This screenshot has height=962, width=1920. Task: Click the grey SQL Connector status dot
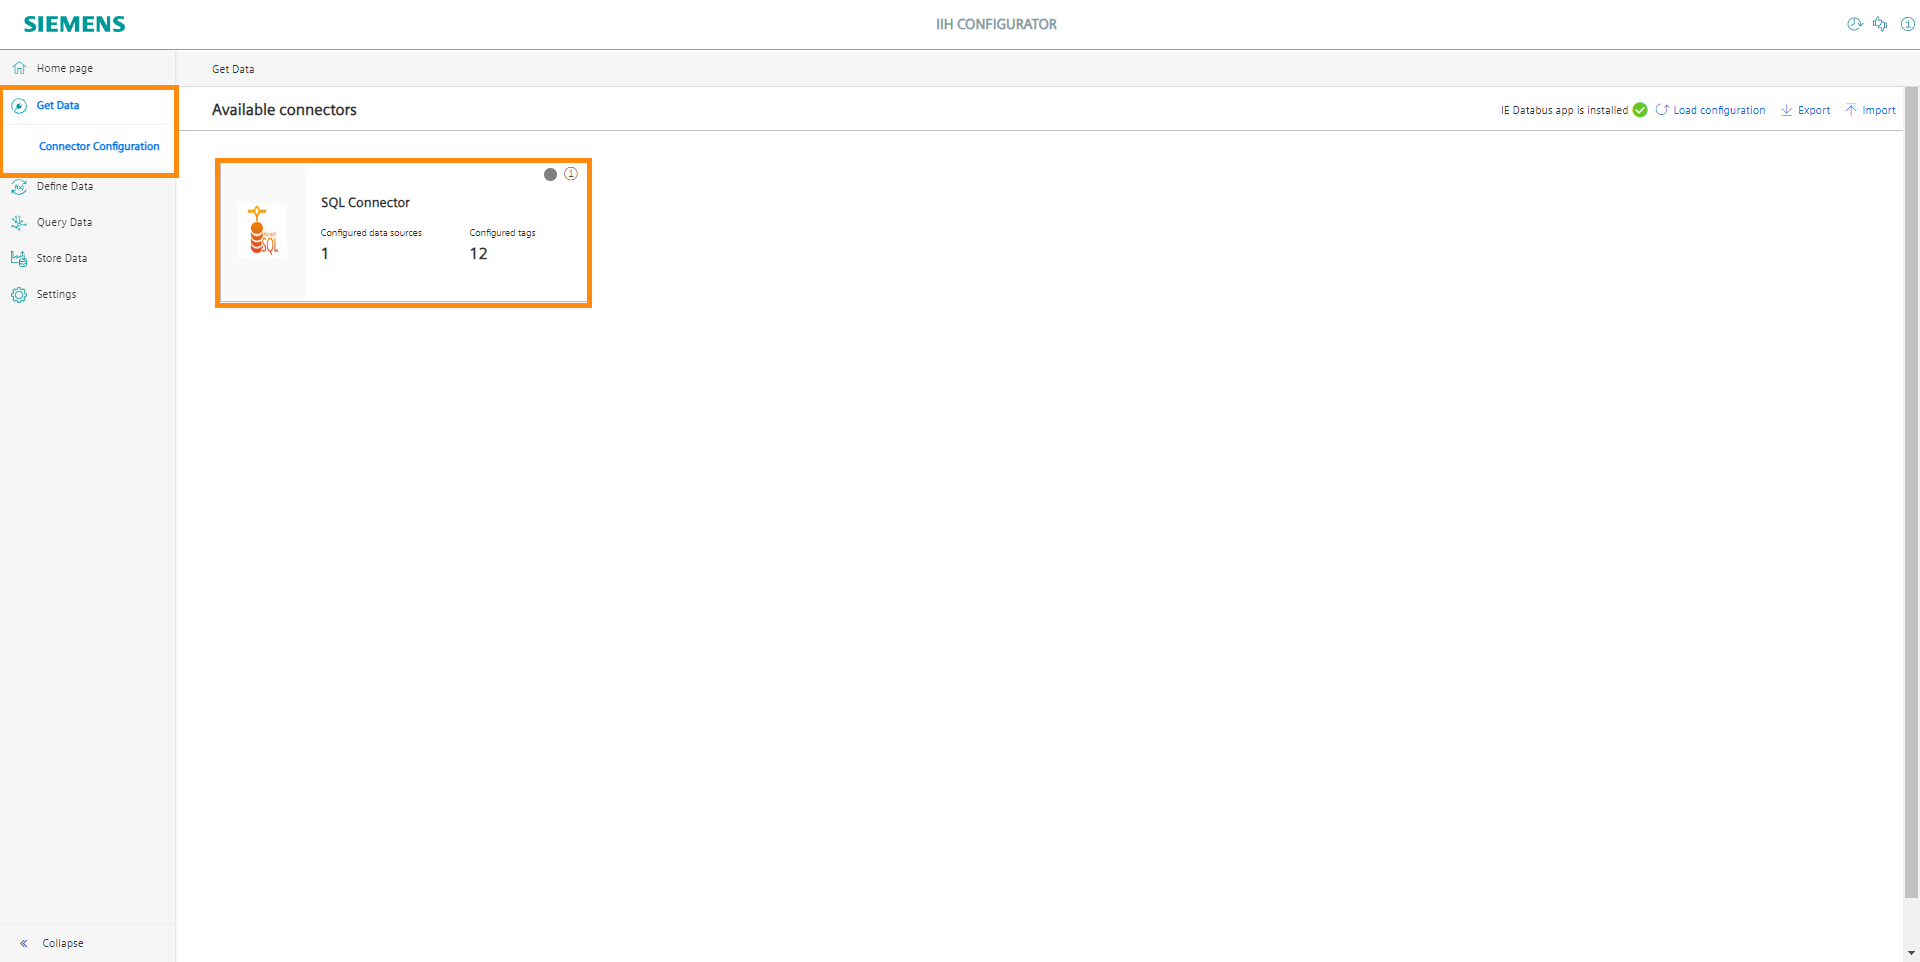click(550, 175)
